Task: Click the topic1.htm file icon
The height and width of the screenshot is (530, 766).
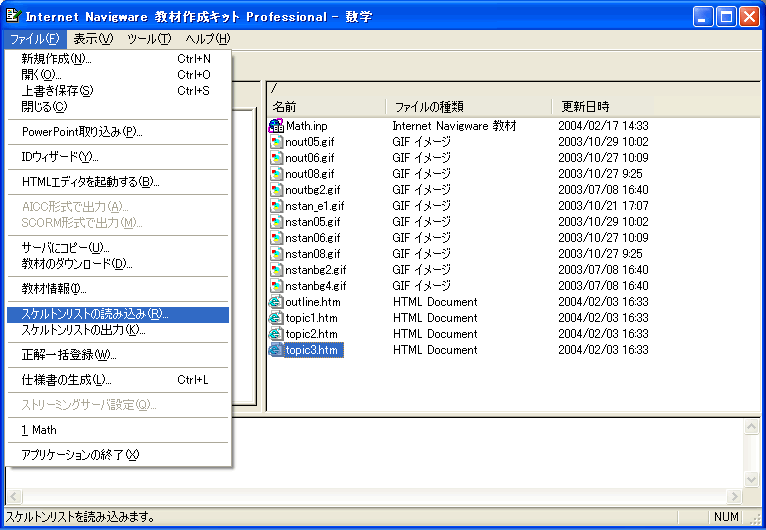Action: point(277,318)
